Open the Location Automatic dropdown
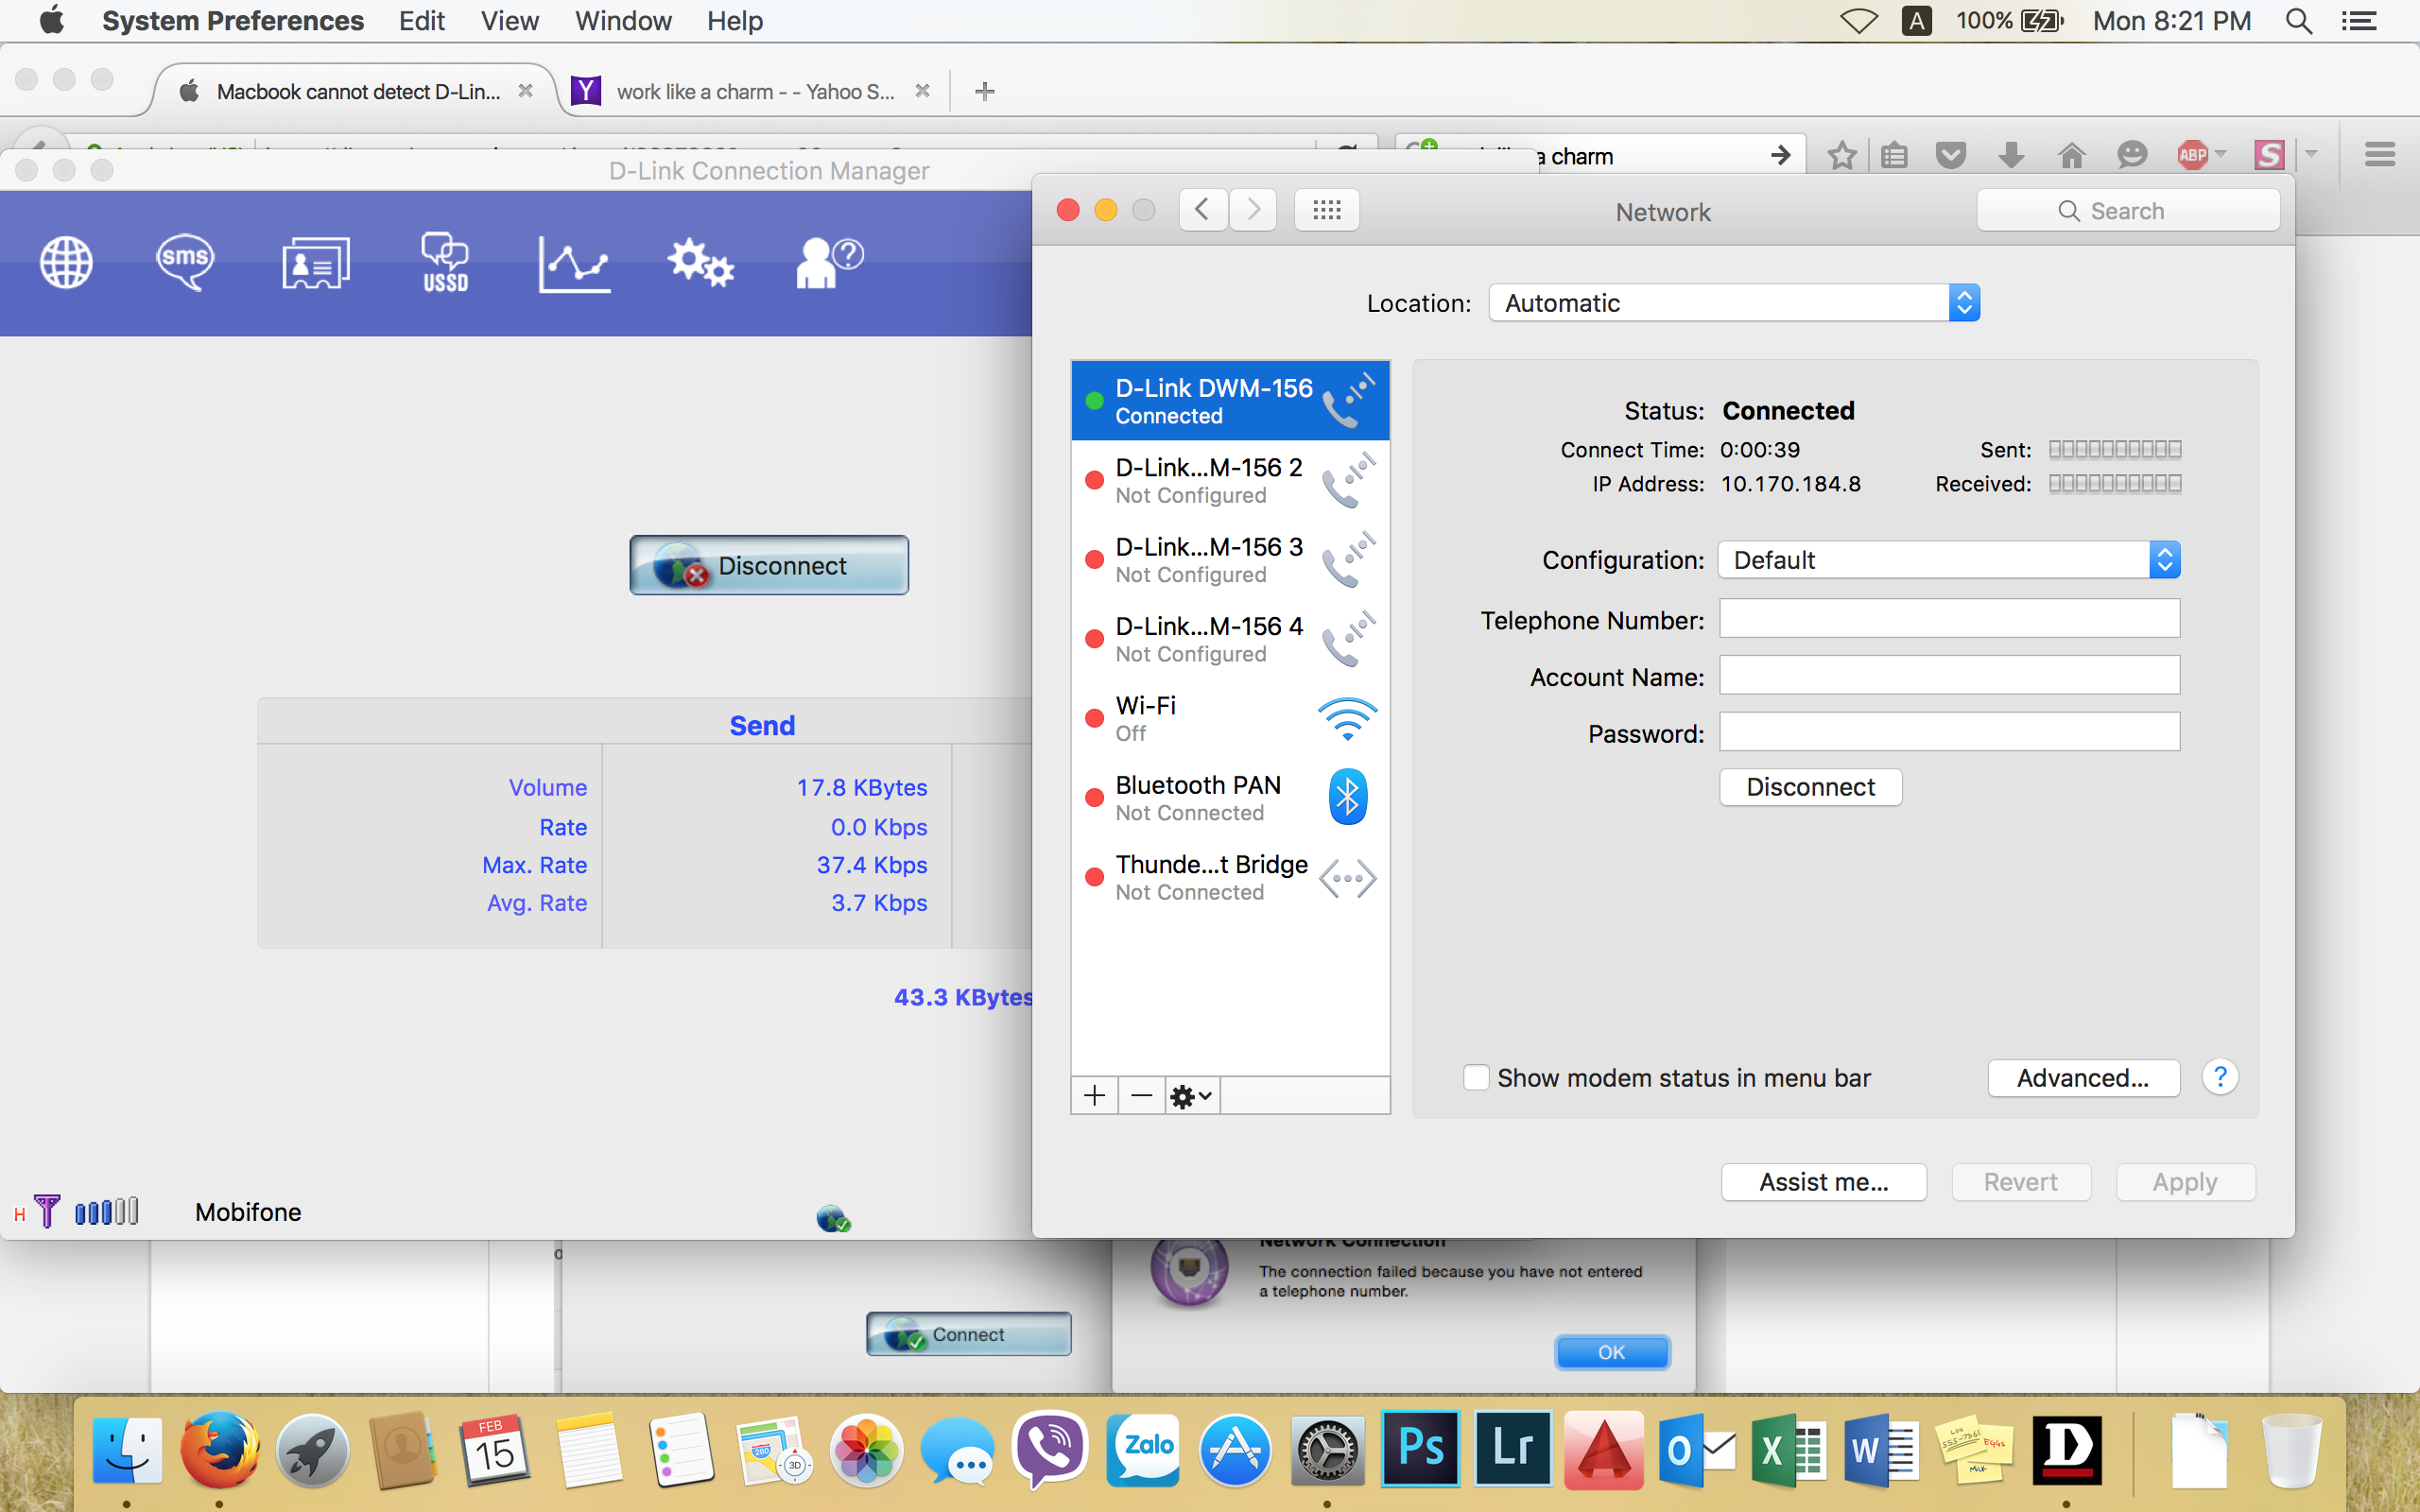This screenshot has width=2420, height=1512. tap(1733, 303)
